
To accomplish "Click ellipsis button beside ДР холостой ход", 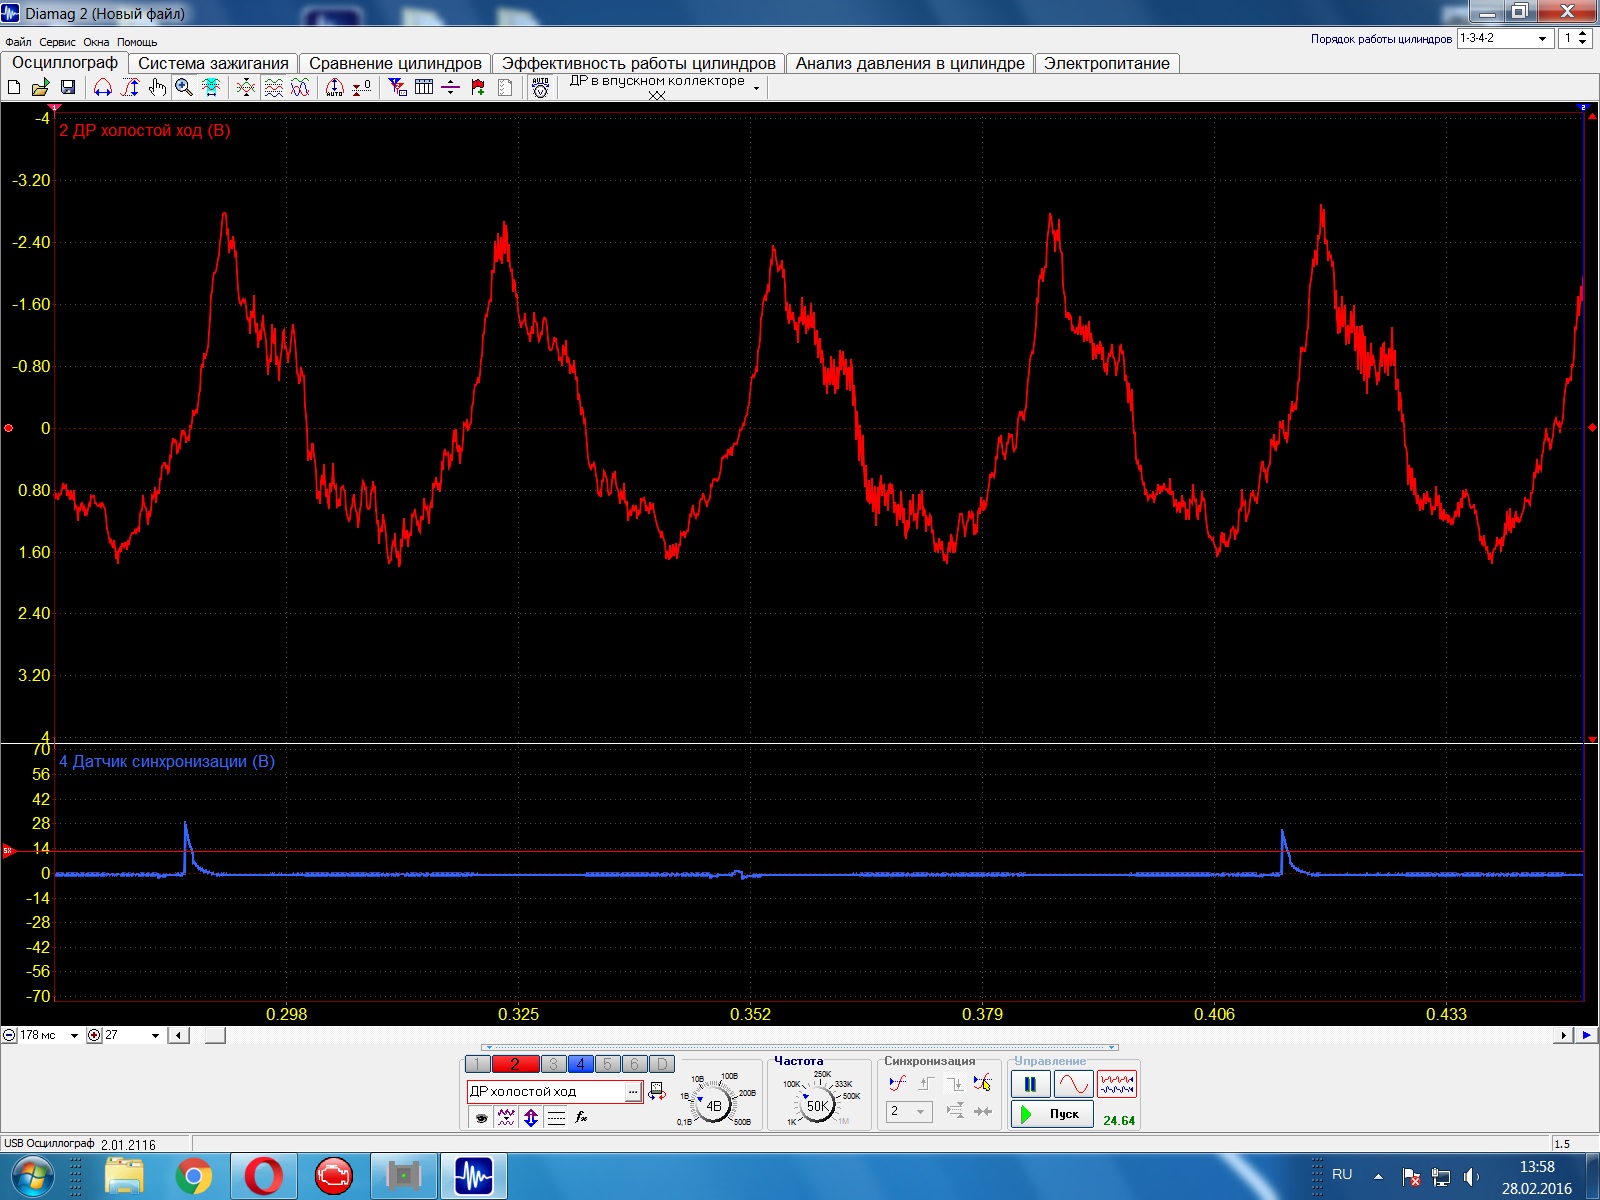I will pyautogui.click(x=633, y=1092).
